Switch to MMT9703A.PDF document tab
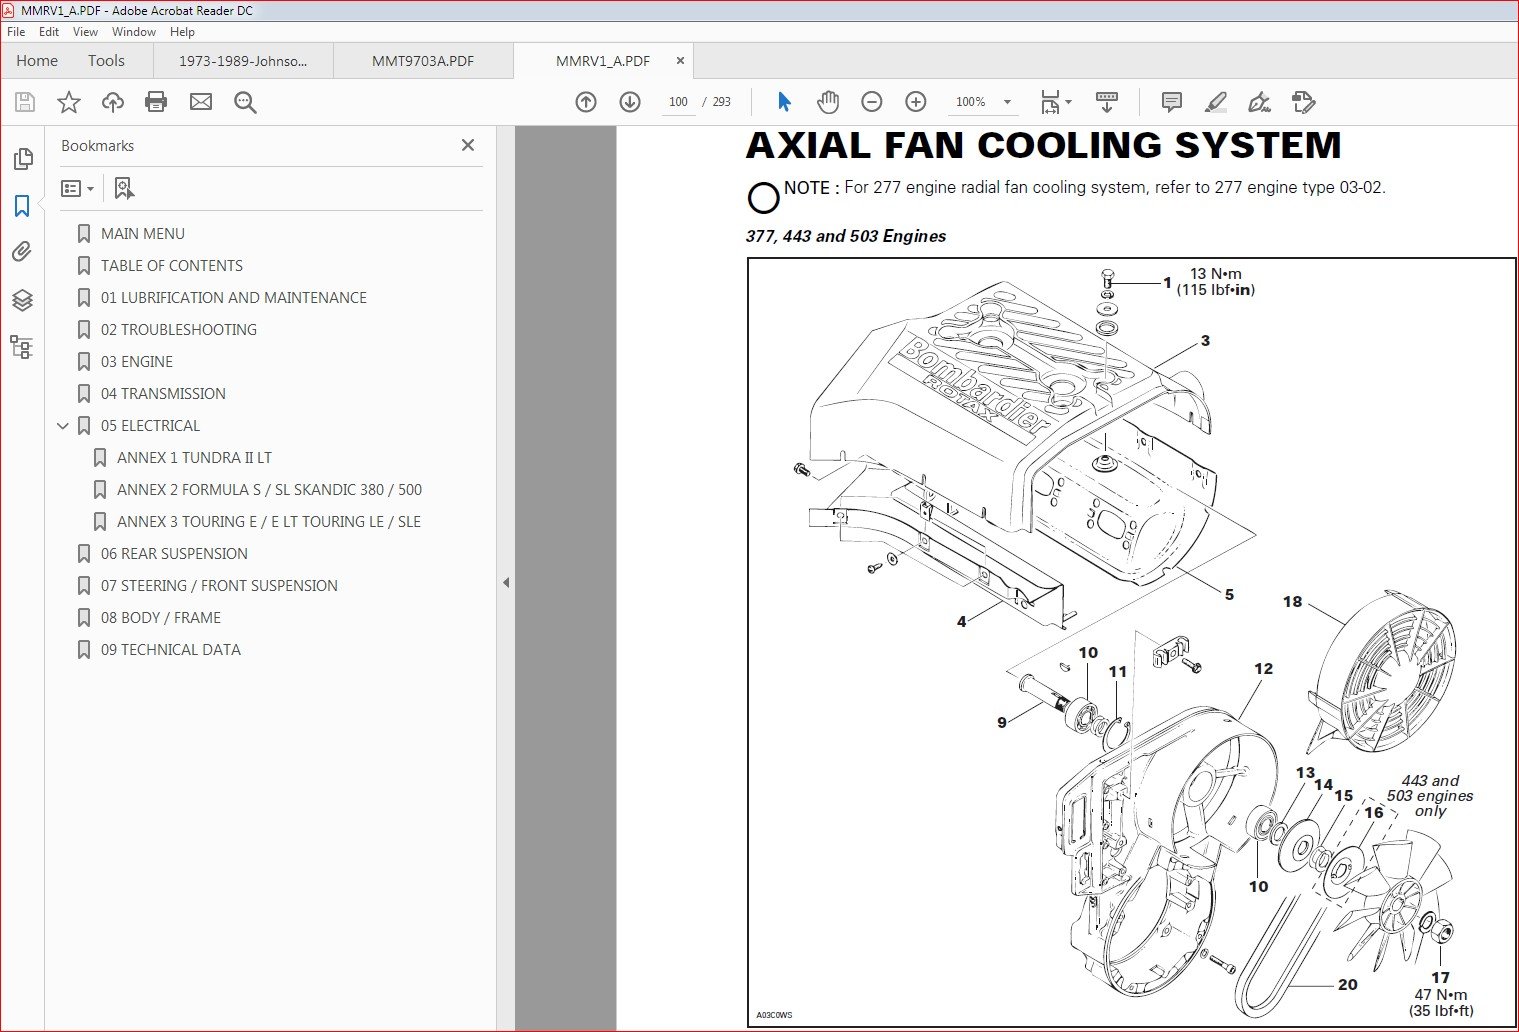Image resolution: width=1519 pixels, height=1032 pixels. [423, 61]
